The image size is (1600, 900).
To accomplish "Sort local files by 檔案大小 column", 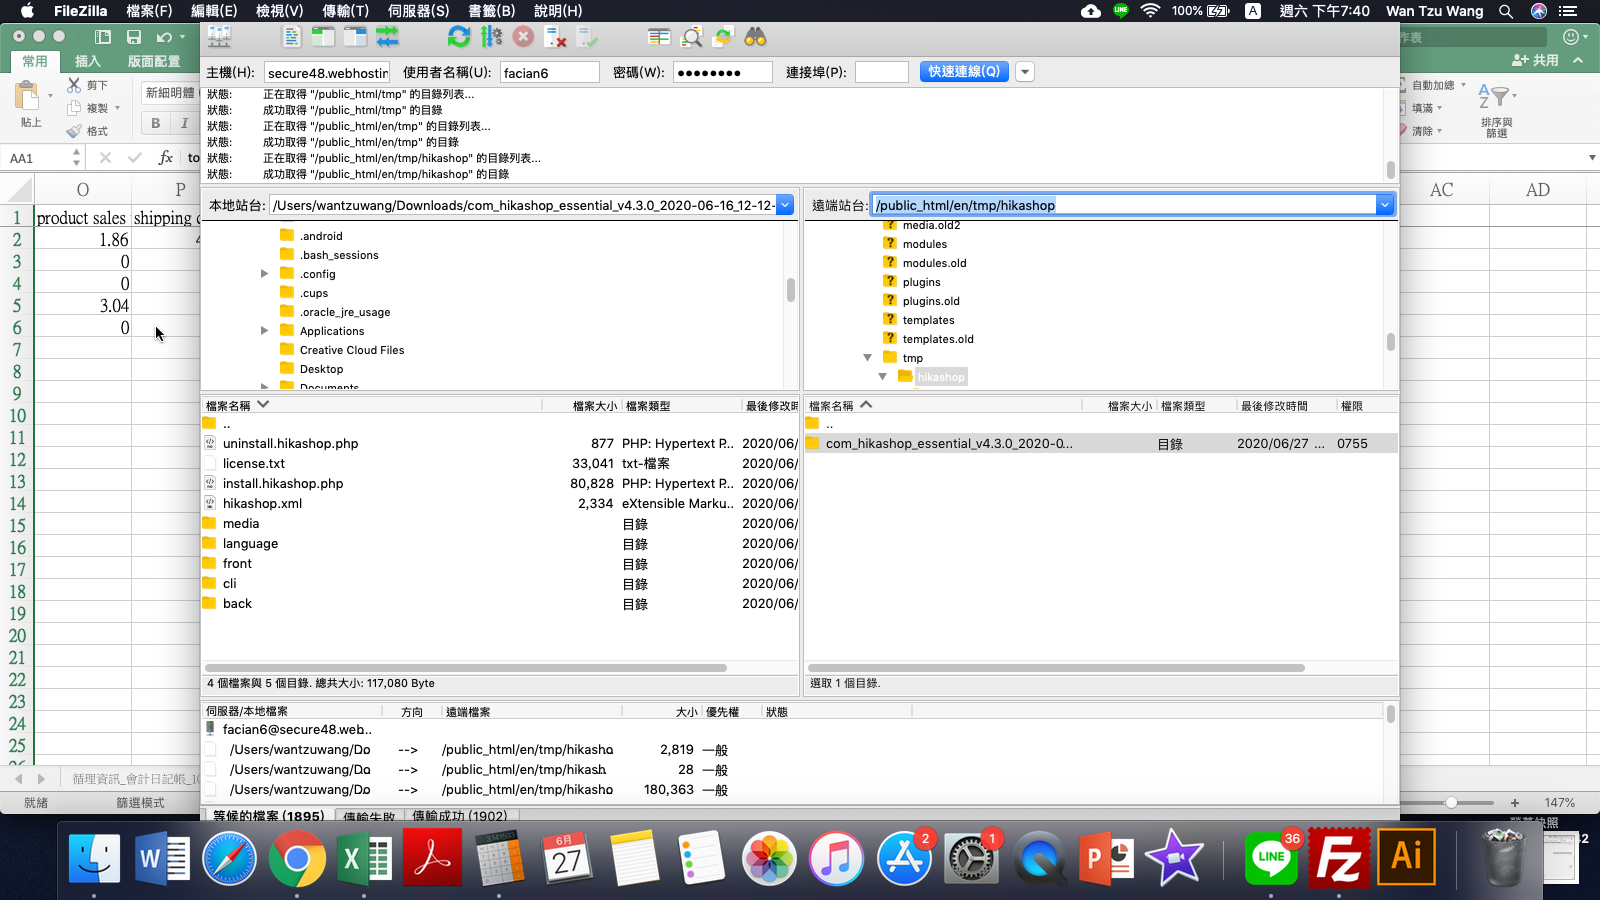I will pos(595,406).
